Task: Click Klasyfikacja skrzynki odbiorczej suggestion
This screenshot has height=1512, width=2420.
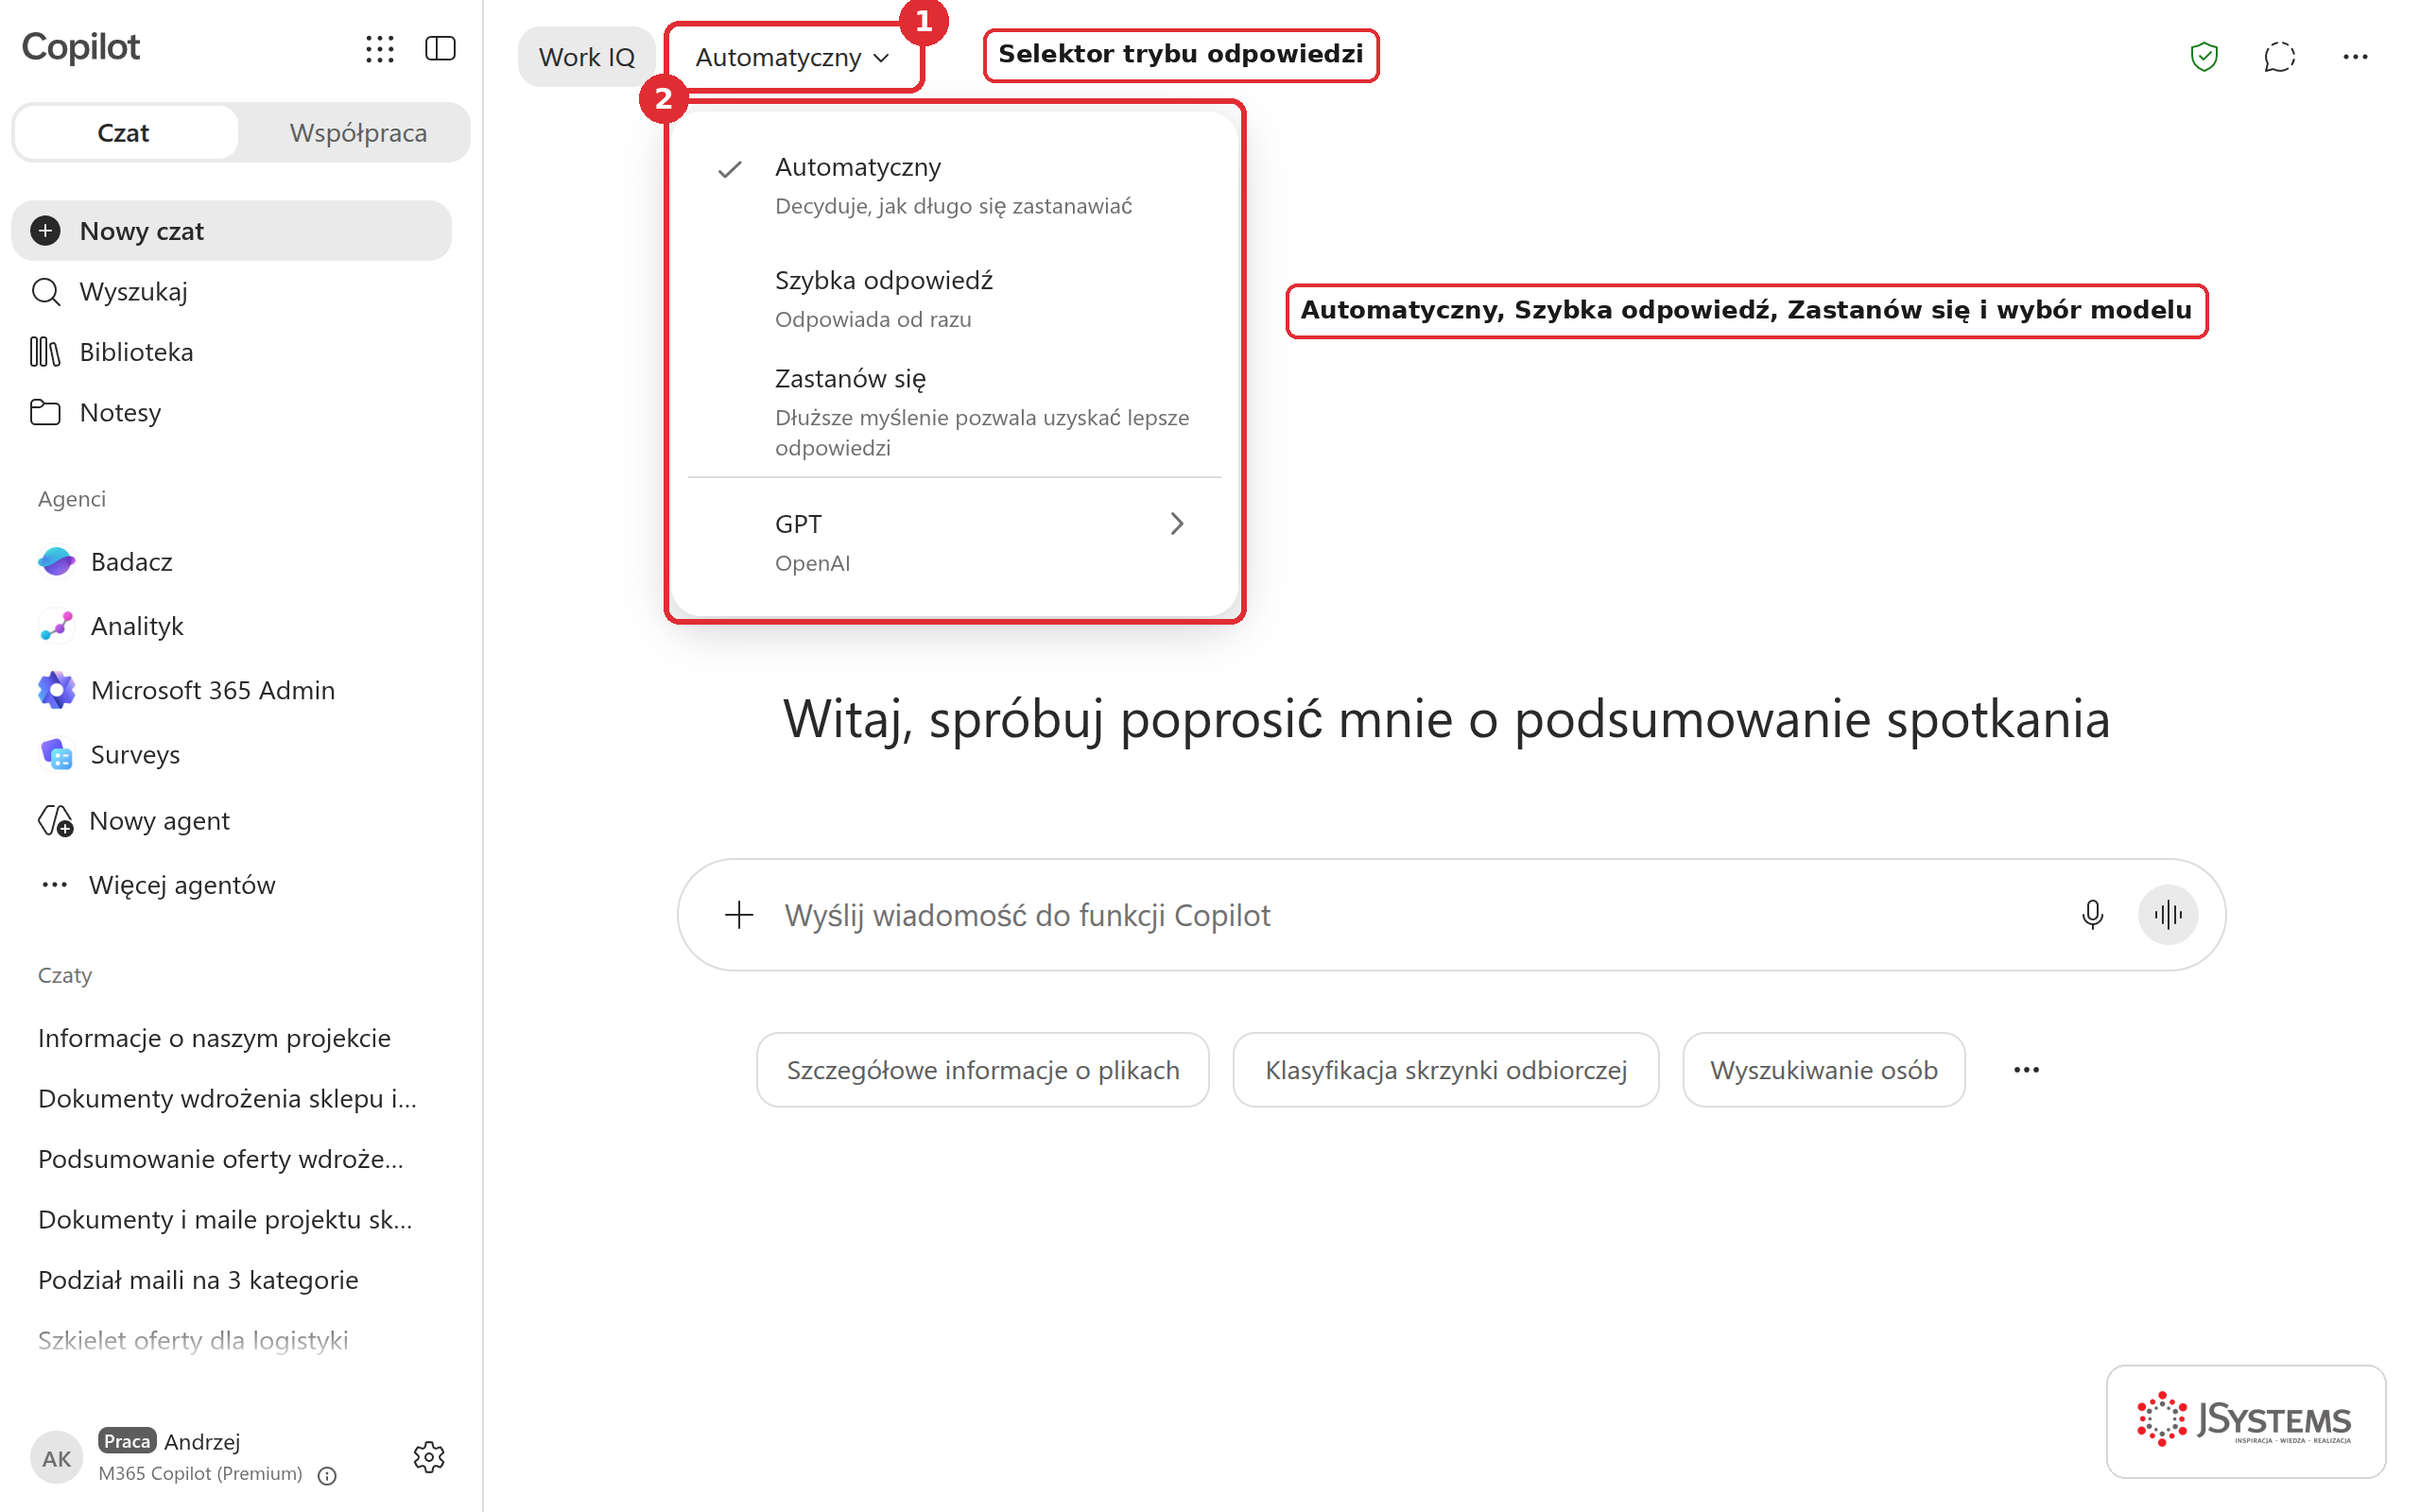Action: click(1445, 1070)
